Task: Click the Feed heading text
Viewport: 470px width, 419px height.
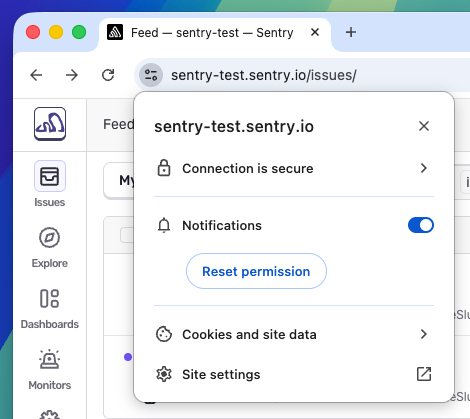Action: click(118, 124)
